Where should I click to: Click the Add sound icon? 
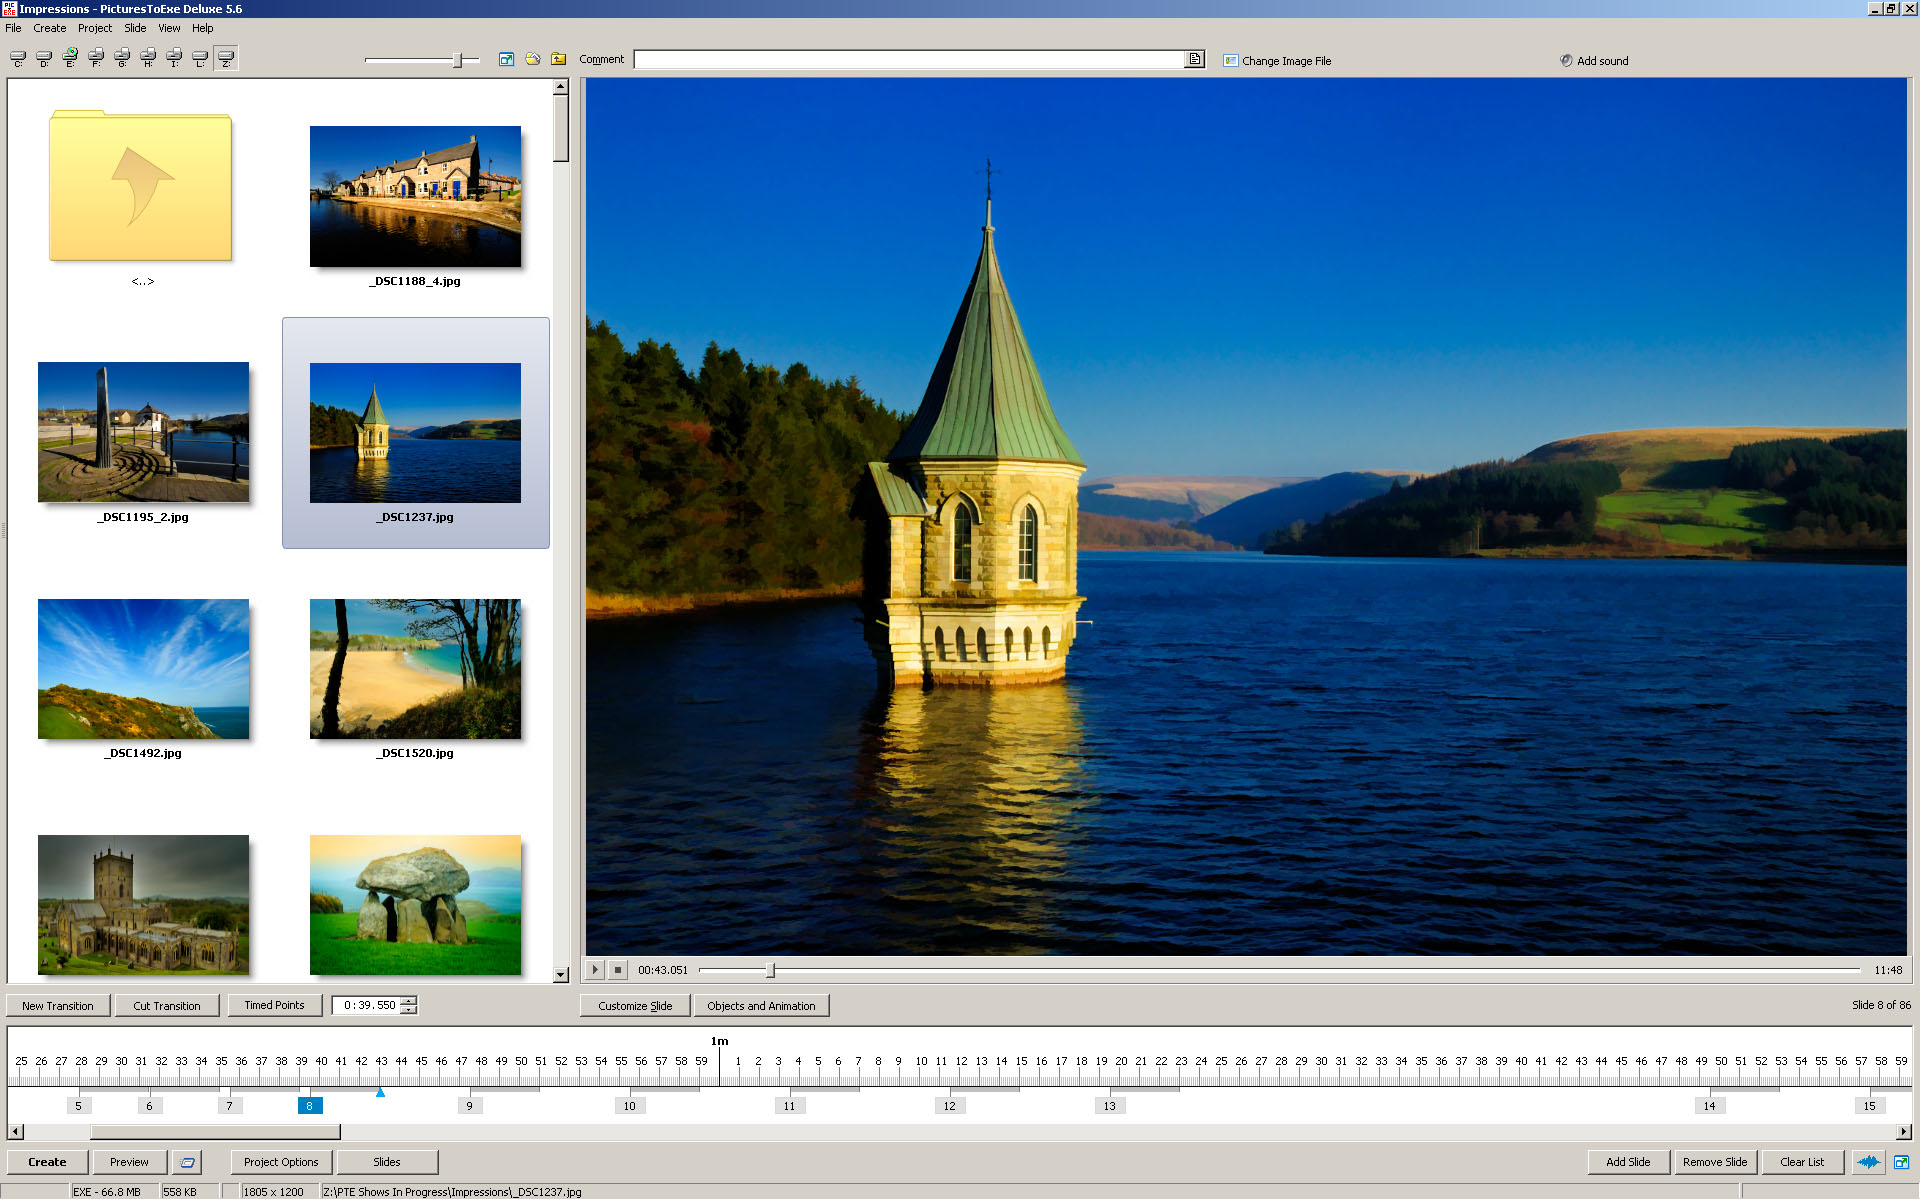[x=1566, y=61]
